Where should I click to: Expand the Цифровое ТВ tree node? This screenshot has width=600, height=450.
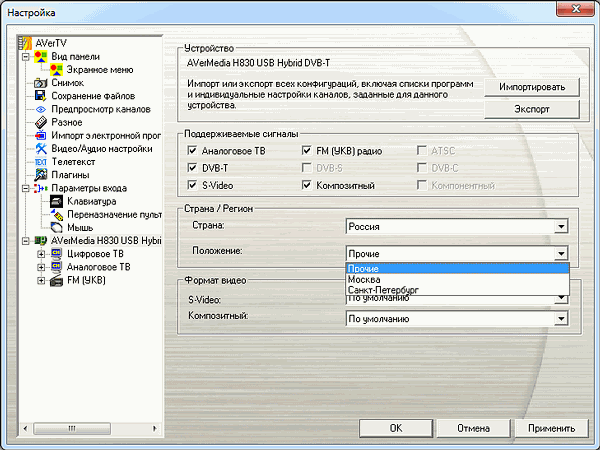point(41,254)
